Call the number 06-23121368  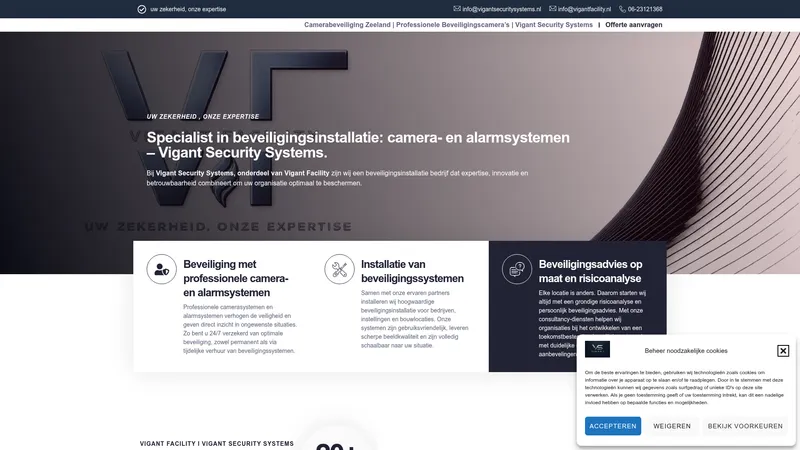tap(645, 9)
